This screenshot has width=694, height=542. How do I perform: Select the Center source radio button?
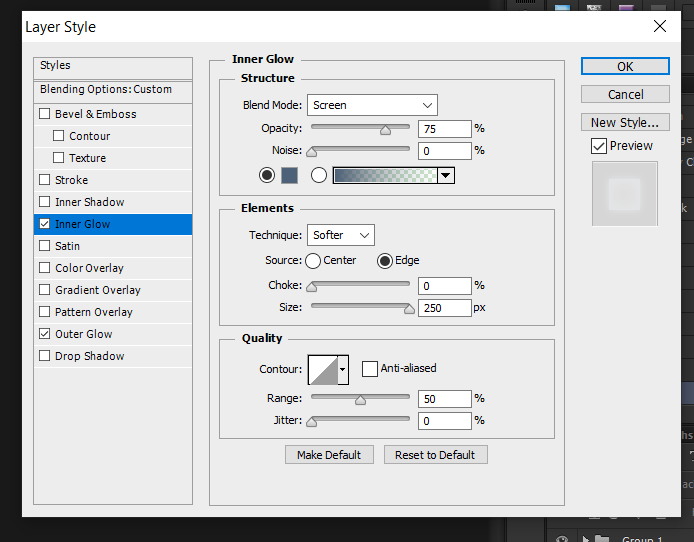coord(313,261)
